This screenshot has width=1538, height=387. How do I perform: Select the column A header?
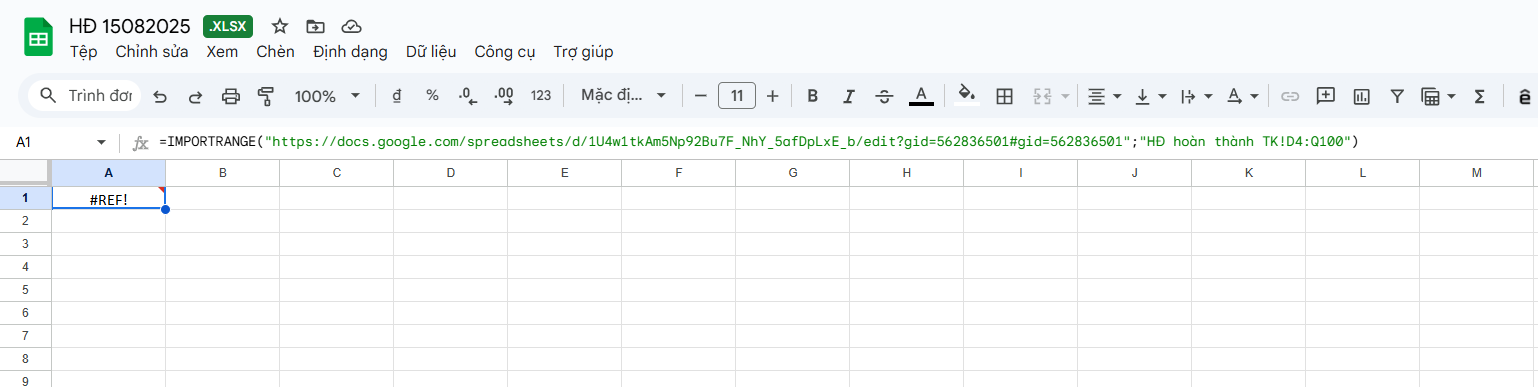(x=109, y=173)
